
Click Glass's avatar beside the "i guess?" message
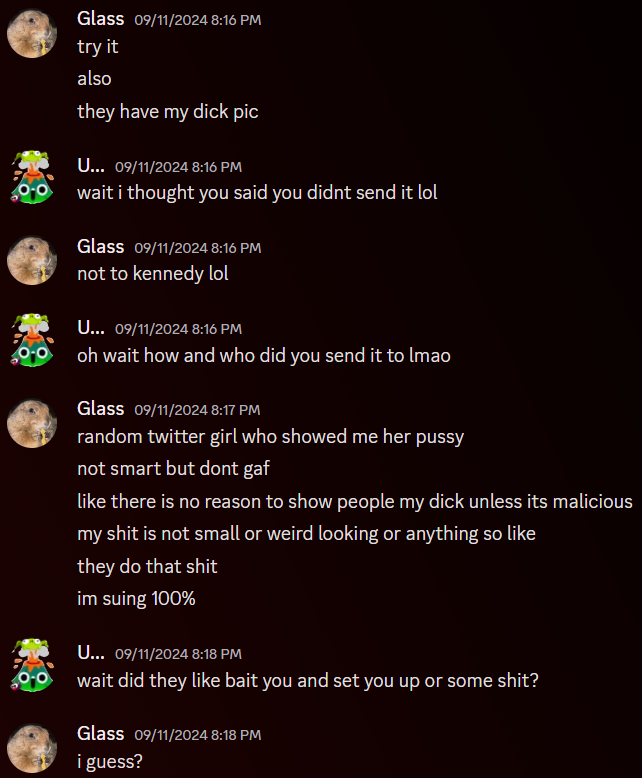(x=32, y=749)
